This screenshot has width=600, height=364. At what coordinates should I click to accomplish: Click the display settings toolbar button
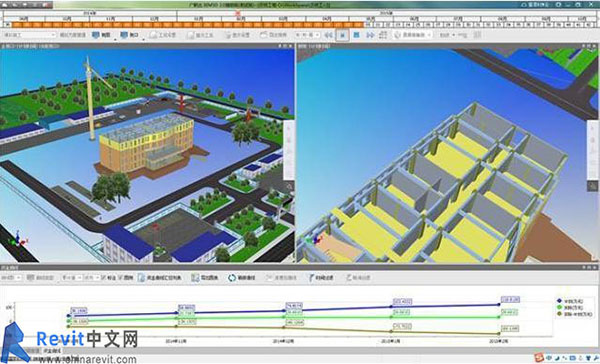click(x=237, y=35)
